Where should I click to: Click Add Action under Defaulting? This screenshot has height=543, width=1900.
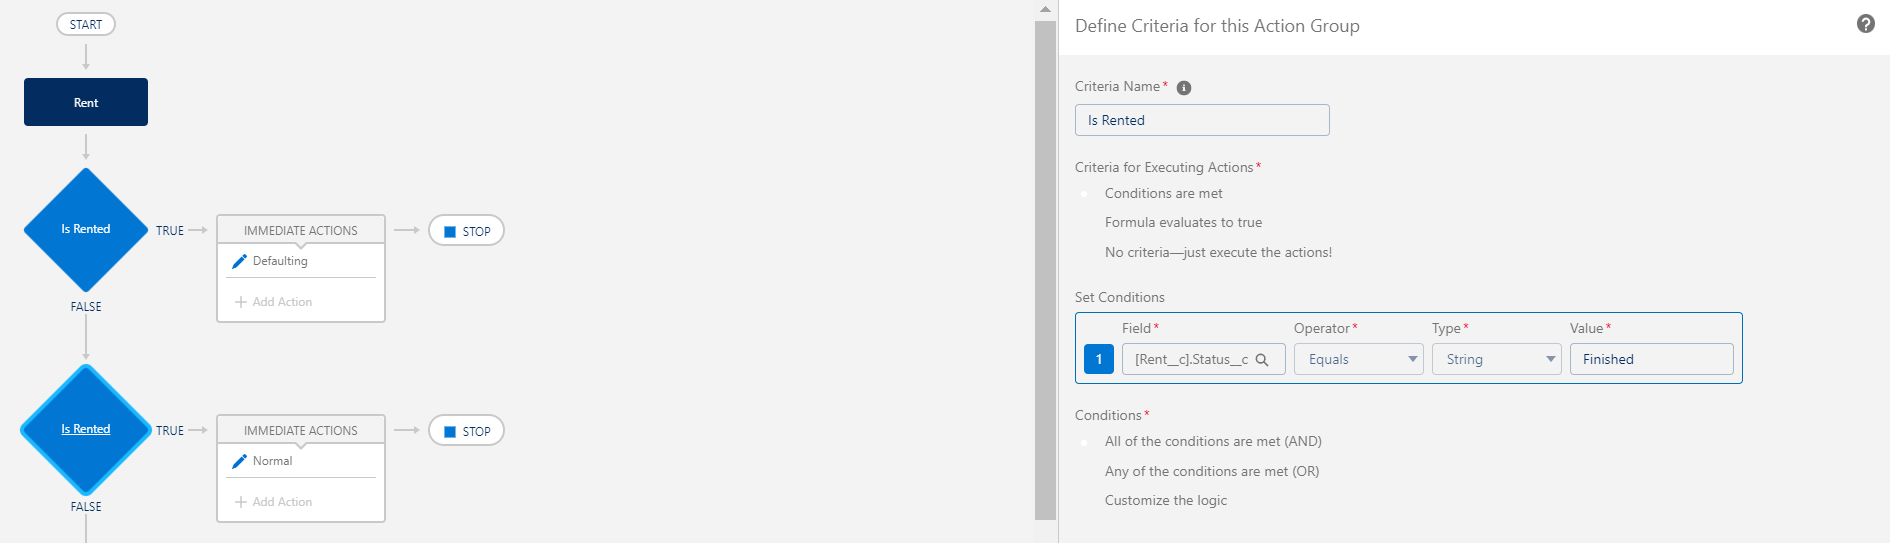point(274,302)
